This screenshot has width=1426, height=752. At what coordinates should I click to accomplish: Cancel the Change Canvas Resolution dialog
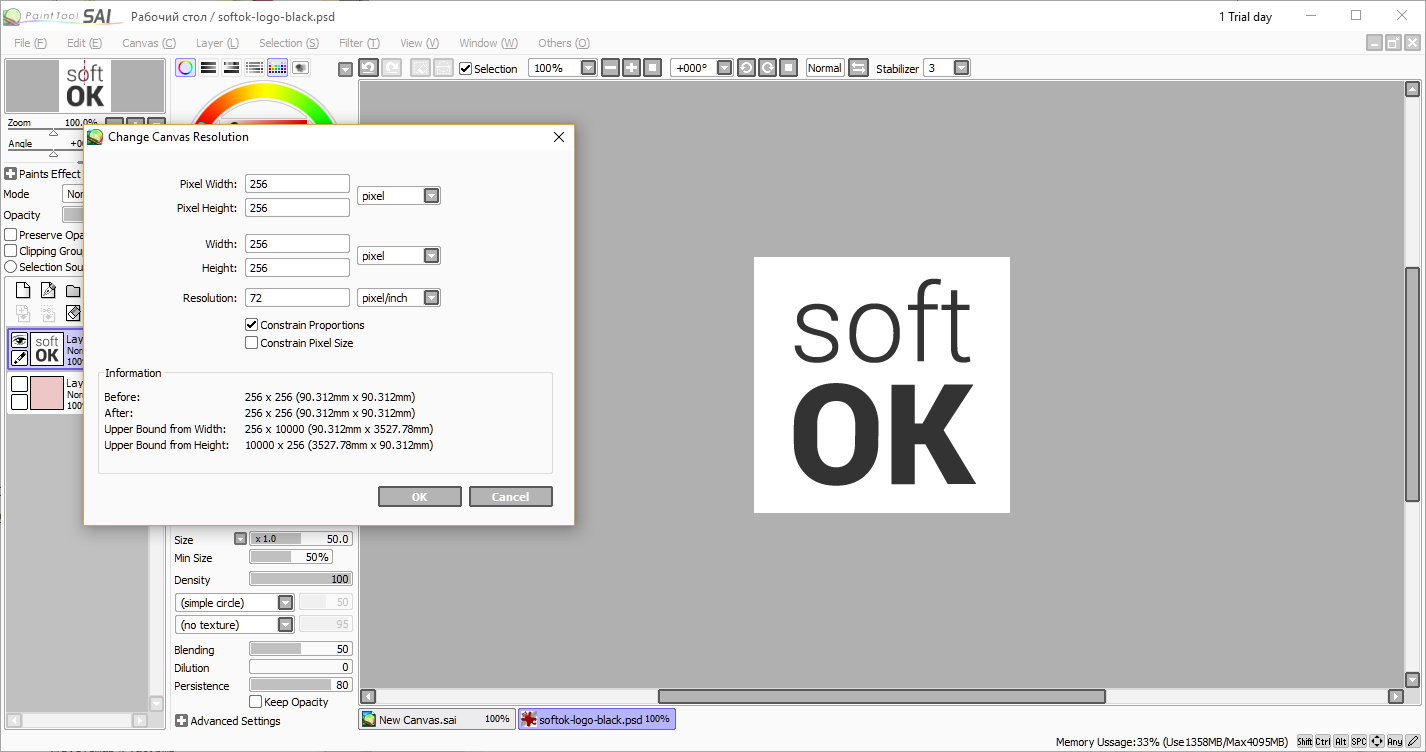click(x=510, y=497)
